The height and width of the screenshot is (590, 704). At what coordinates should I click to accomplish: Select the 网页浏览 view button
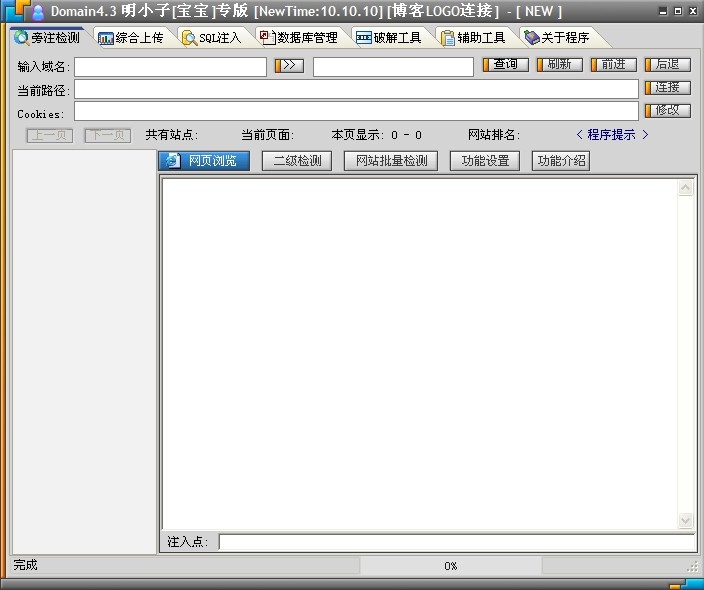[x=204, y=161]
